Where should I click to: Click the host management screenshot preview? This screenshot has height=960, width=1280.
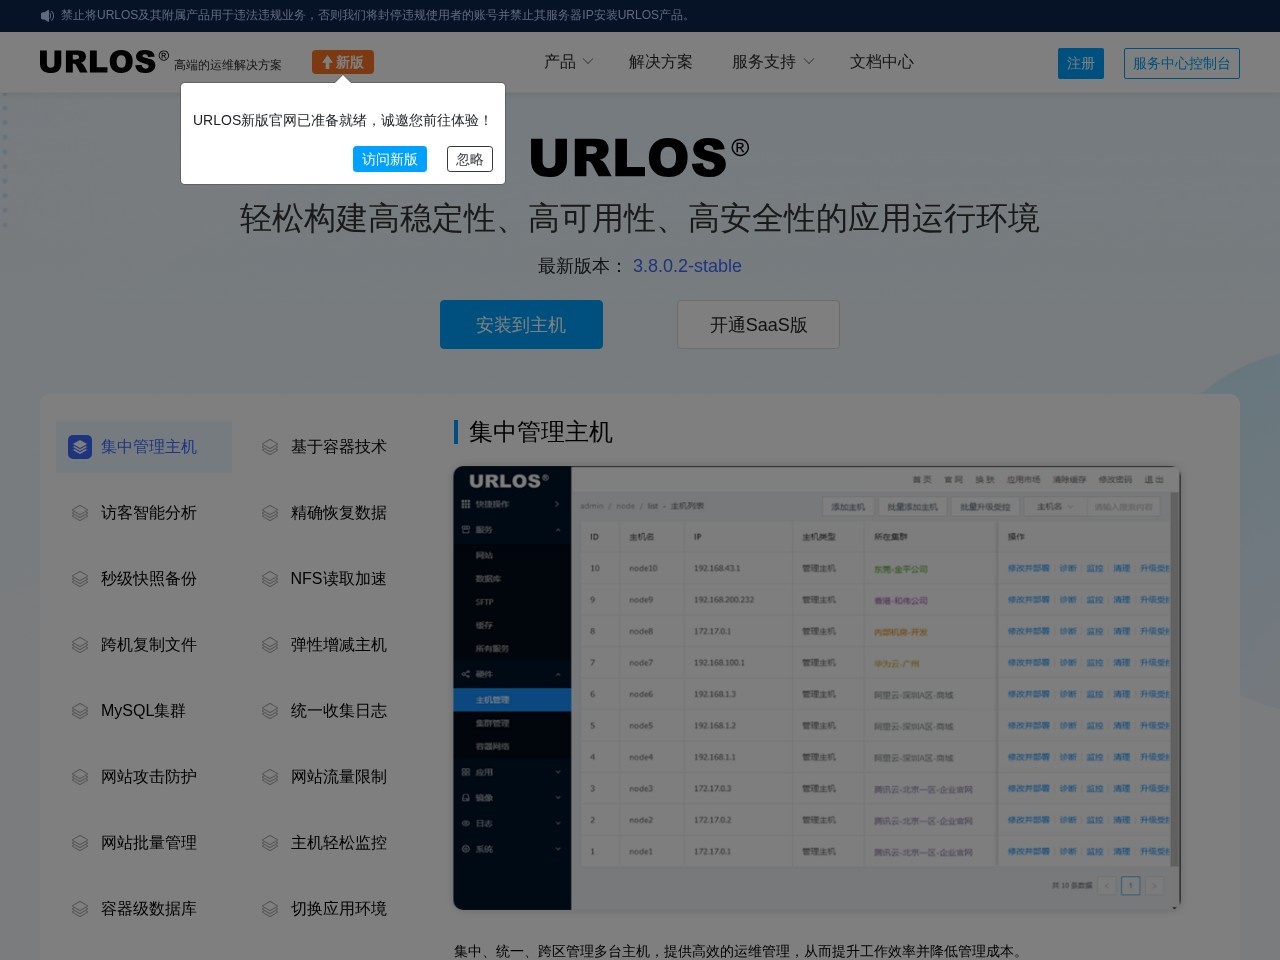click(x=816, y=688)
